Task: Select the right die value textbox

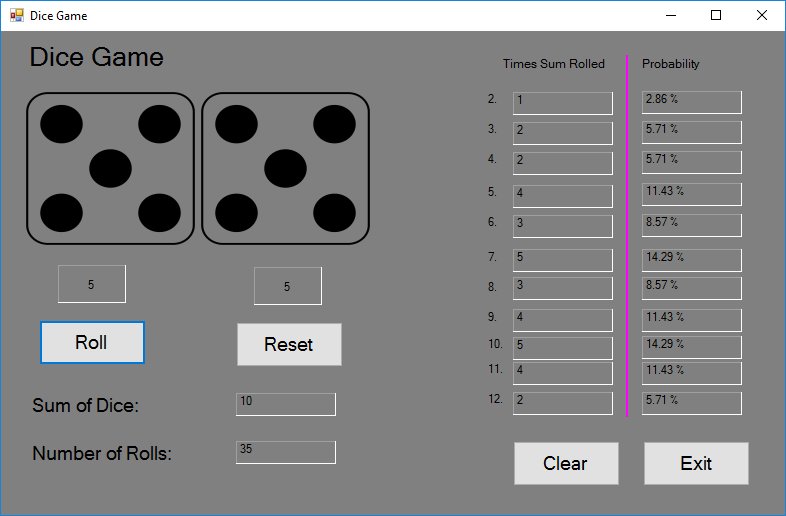Action: tap(288, 286)
